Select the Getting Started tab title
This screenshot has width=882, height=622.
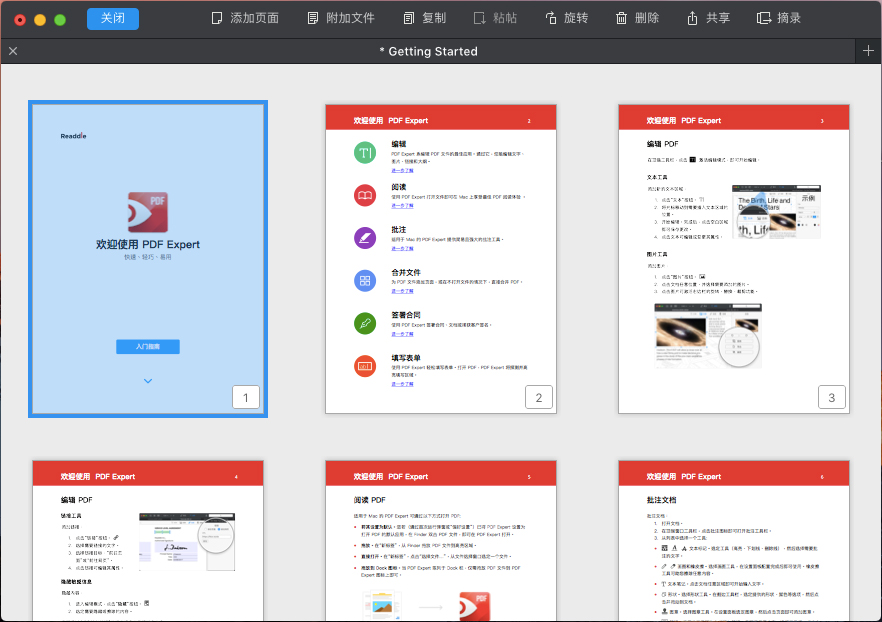429,51
